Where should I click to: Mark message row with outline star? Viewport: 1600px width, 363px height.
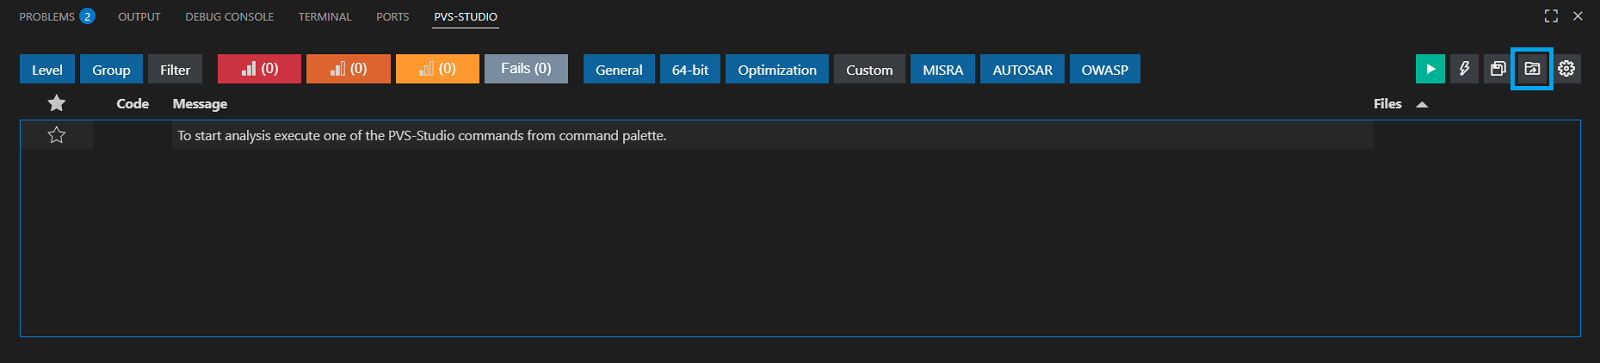coord(57,135)
